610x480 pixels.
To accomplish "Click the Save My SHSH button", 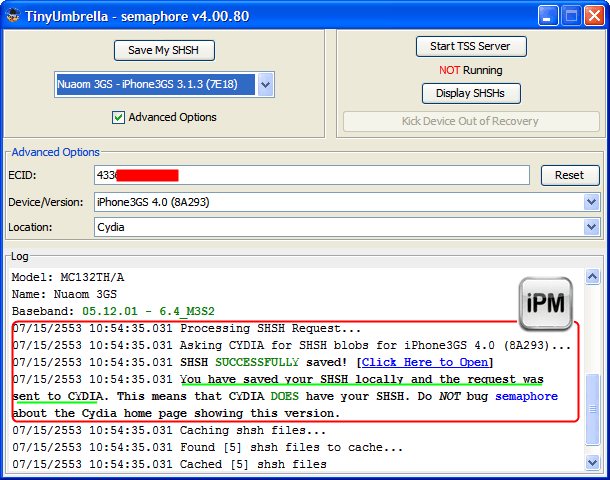I will pos(164,50).
